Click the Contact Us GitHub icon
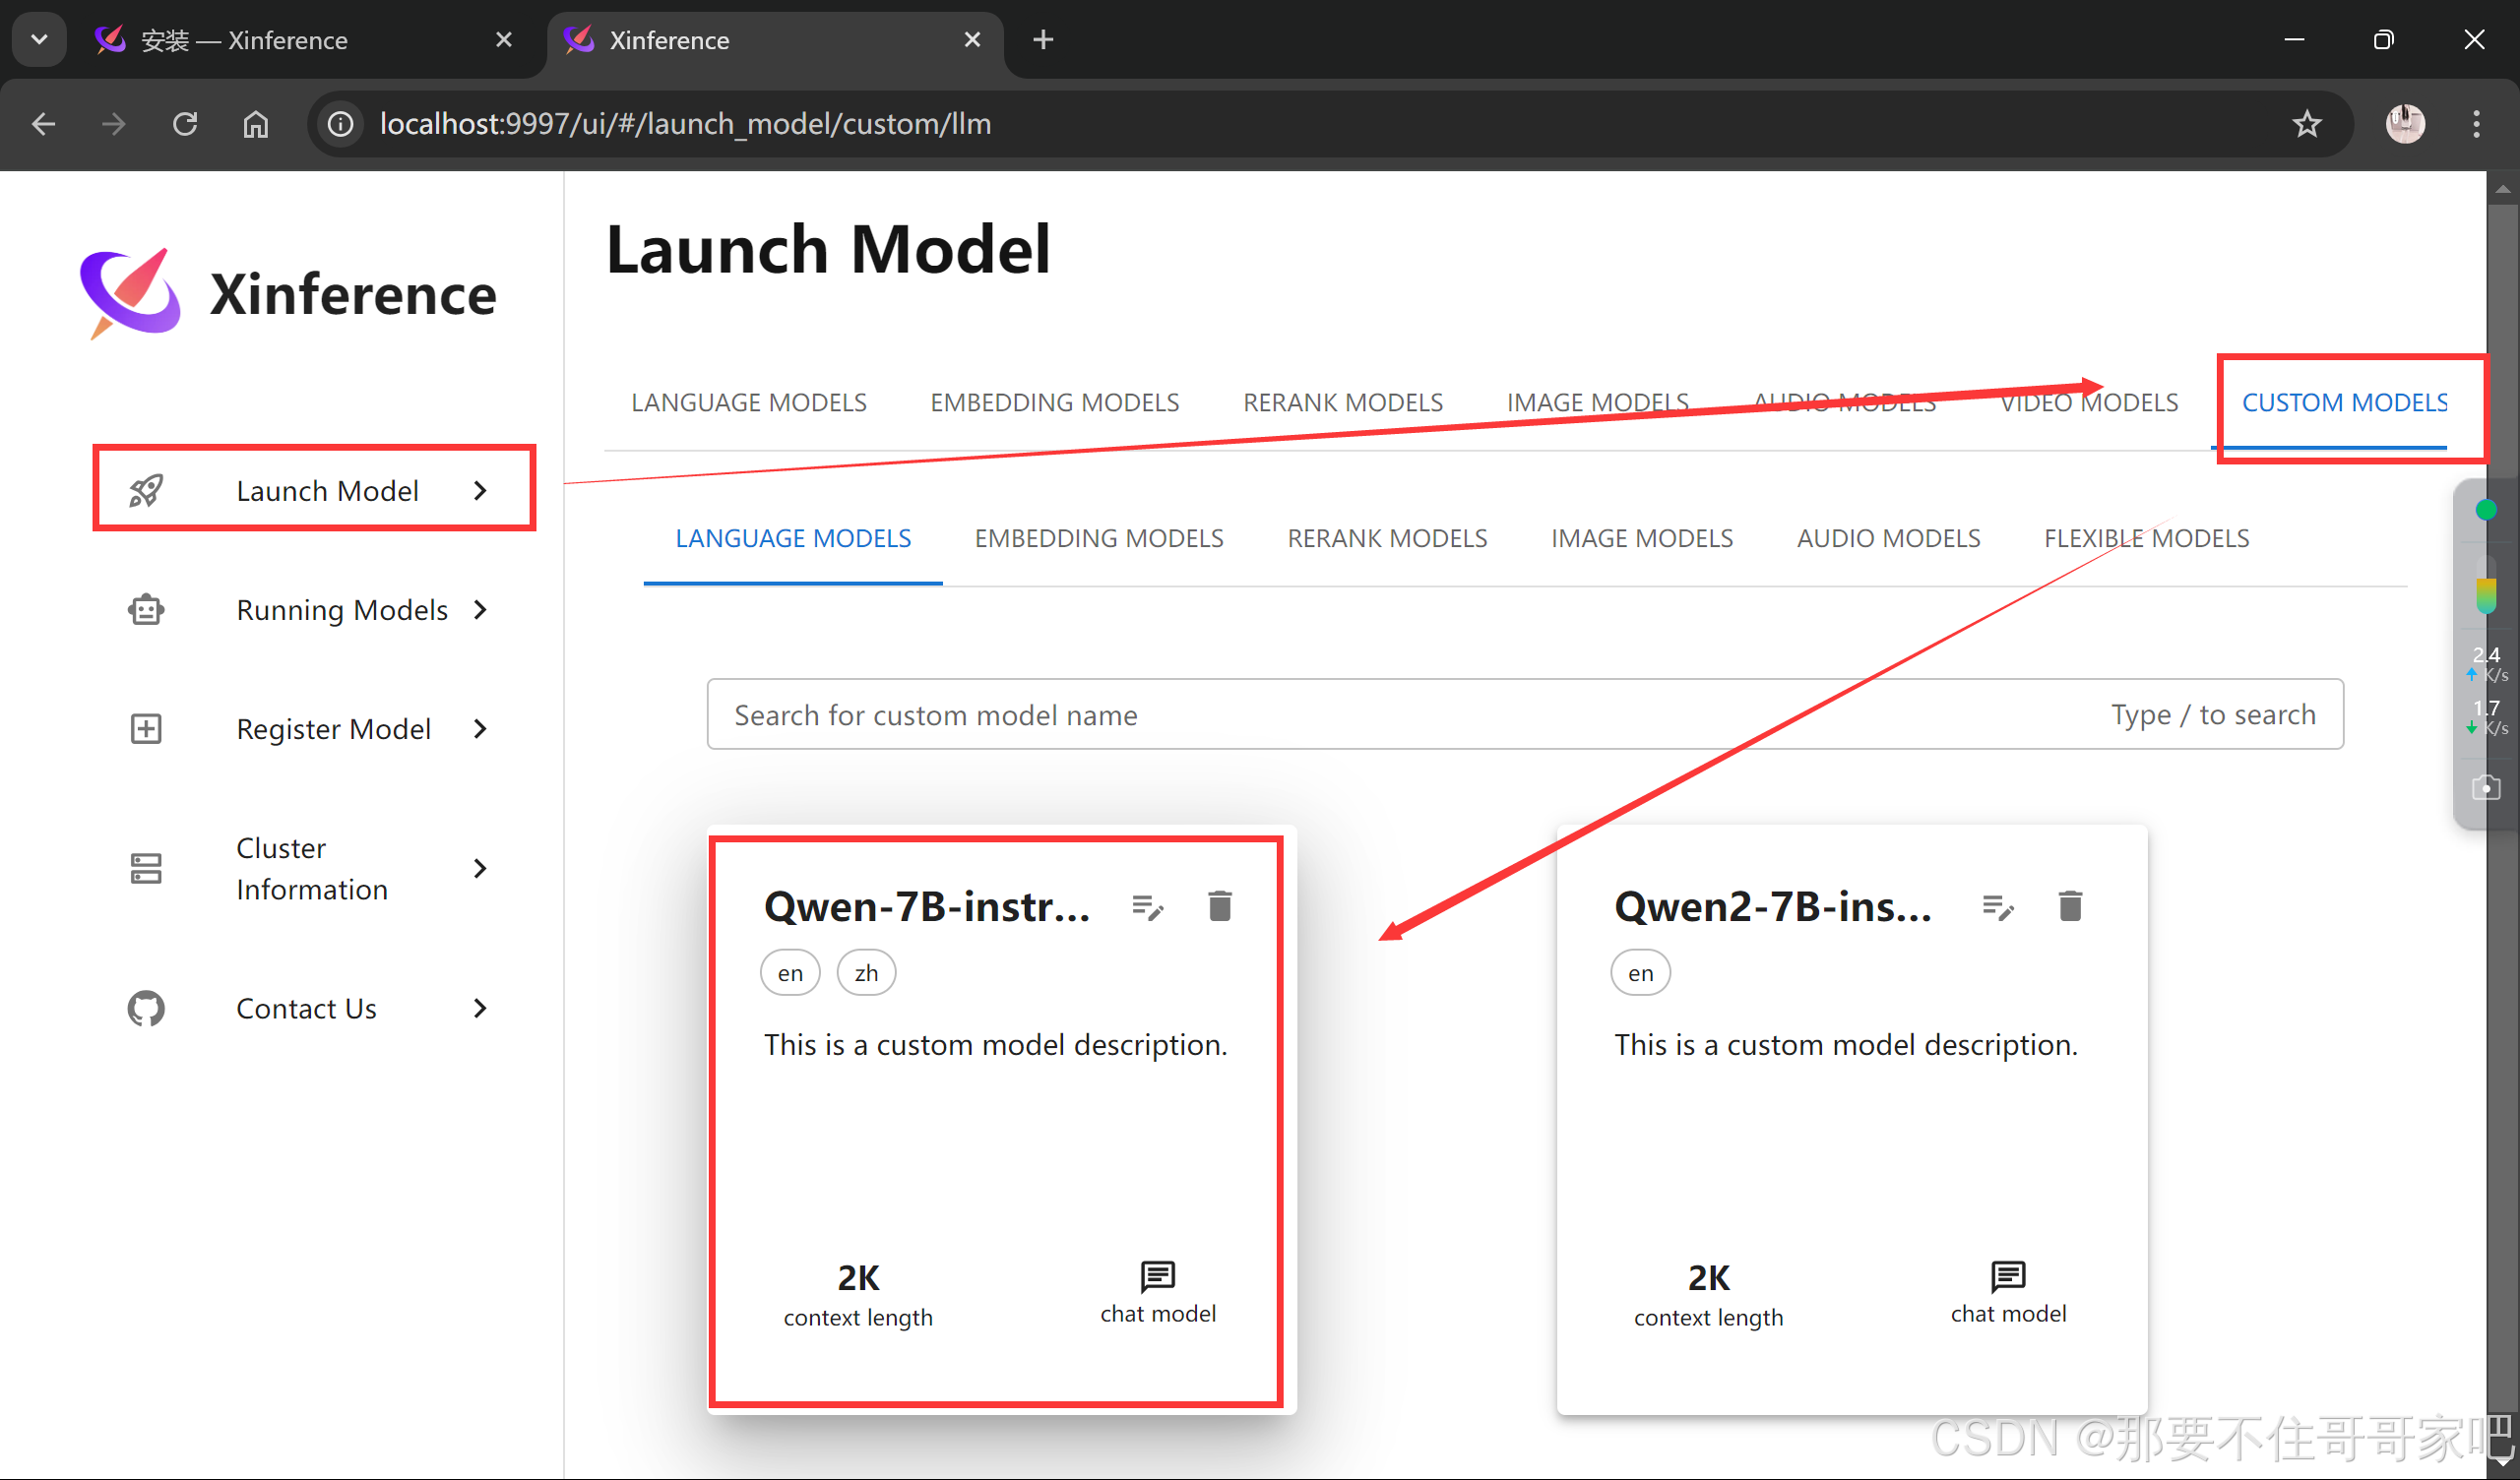 [146, 1008]
